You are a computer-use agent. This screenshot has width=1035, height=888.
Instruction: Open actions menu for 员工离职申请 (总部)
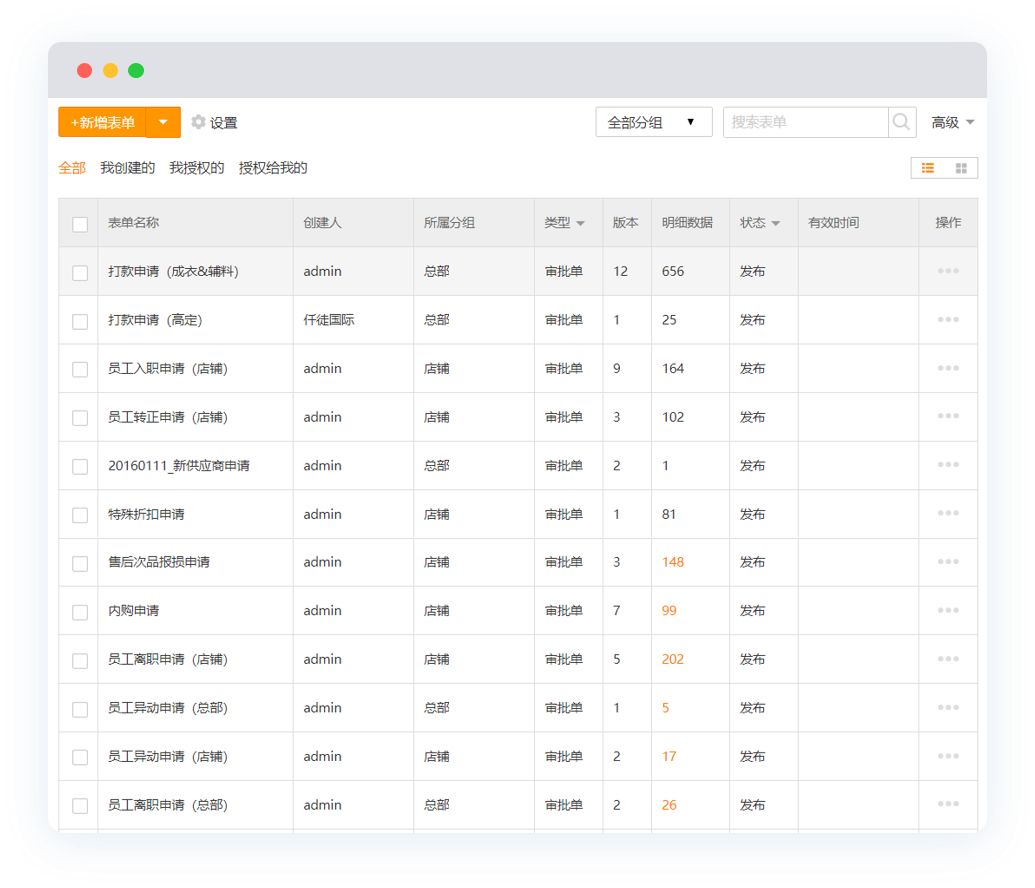click(948, 804)
